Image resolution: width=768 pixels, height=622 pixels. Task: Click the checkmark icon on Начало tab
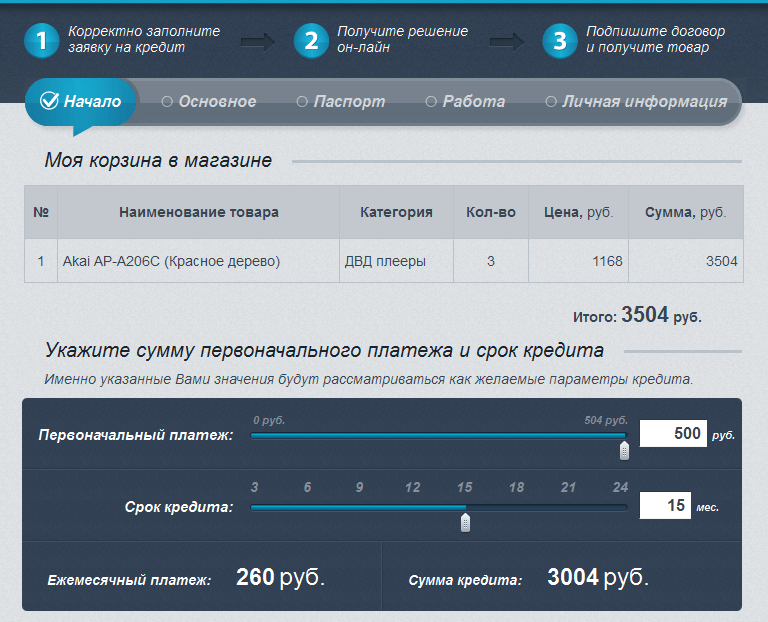49,101
